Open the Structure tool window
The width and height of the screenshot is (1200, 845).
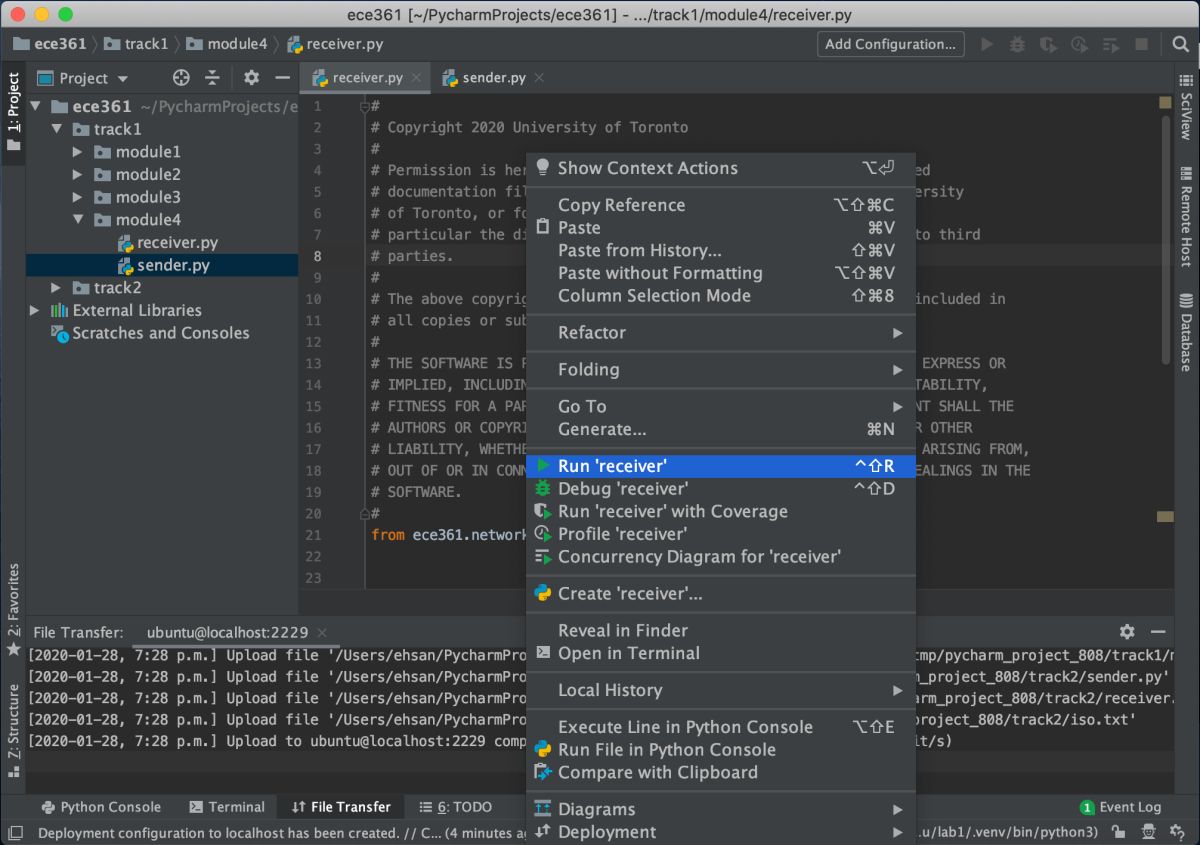coord(13,730)
